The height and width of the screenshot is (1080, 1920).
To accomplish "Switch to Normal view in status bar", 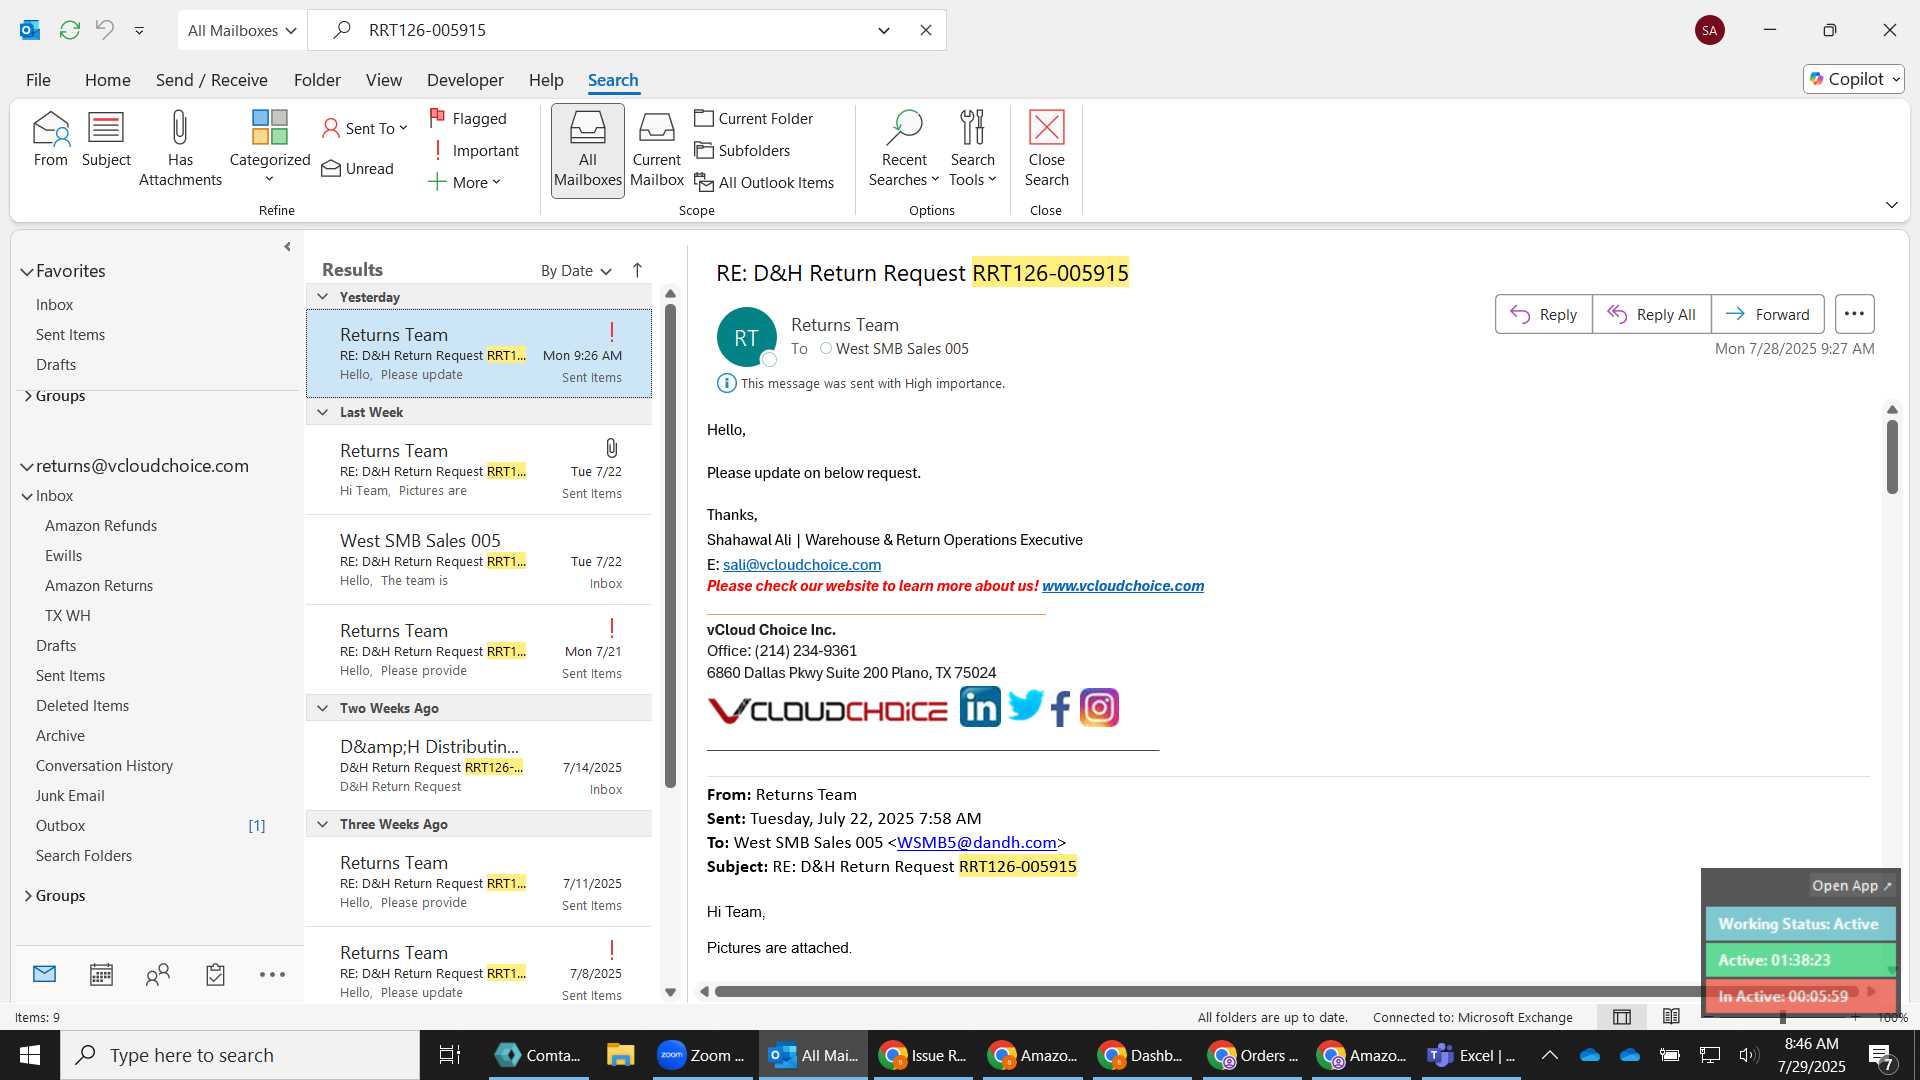I will click(1622, 1017).
